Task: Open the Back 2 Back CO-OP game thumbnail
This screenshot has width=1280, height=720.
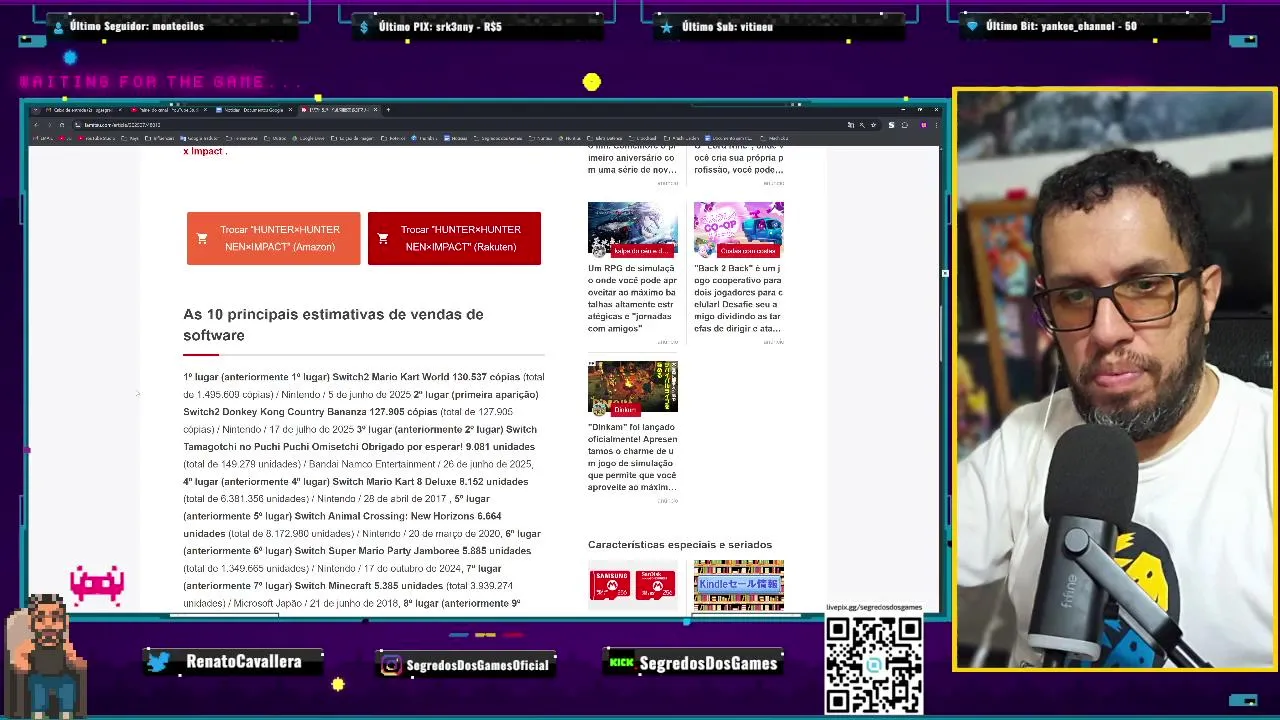Action: point(739,229)
